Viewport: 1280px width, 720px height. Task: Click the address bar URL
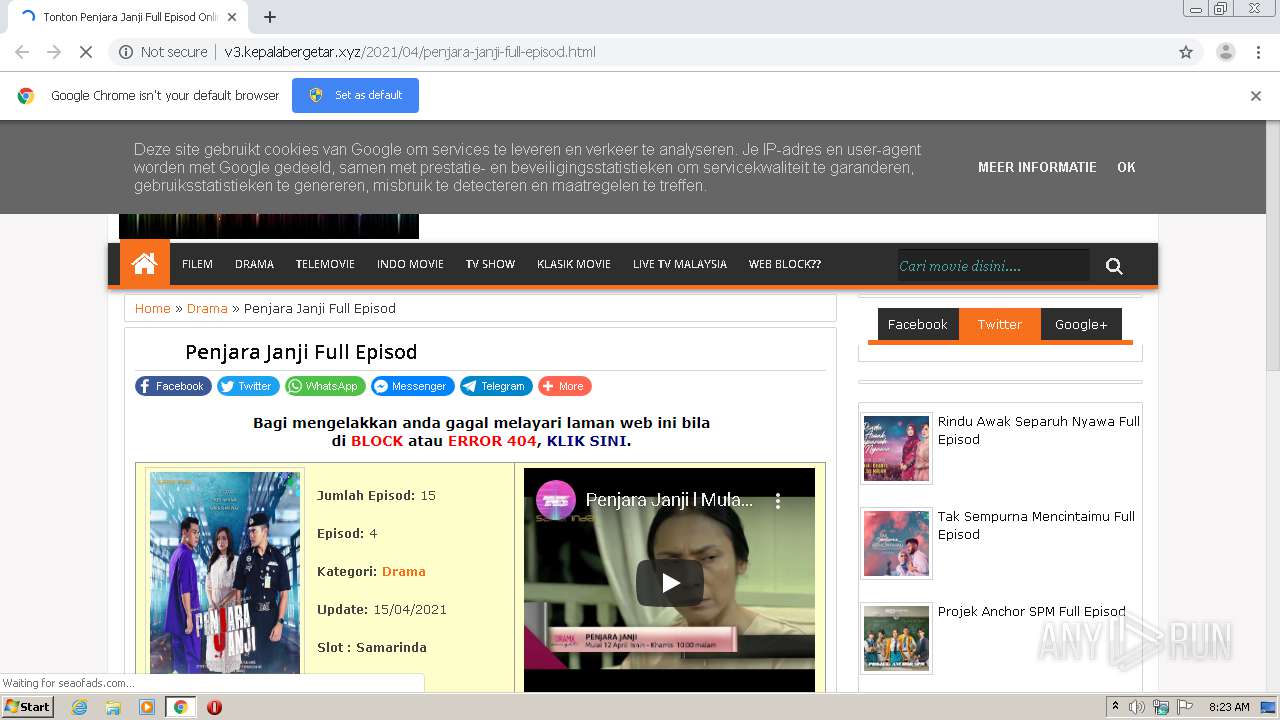(x=410, y=52)
